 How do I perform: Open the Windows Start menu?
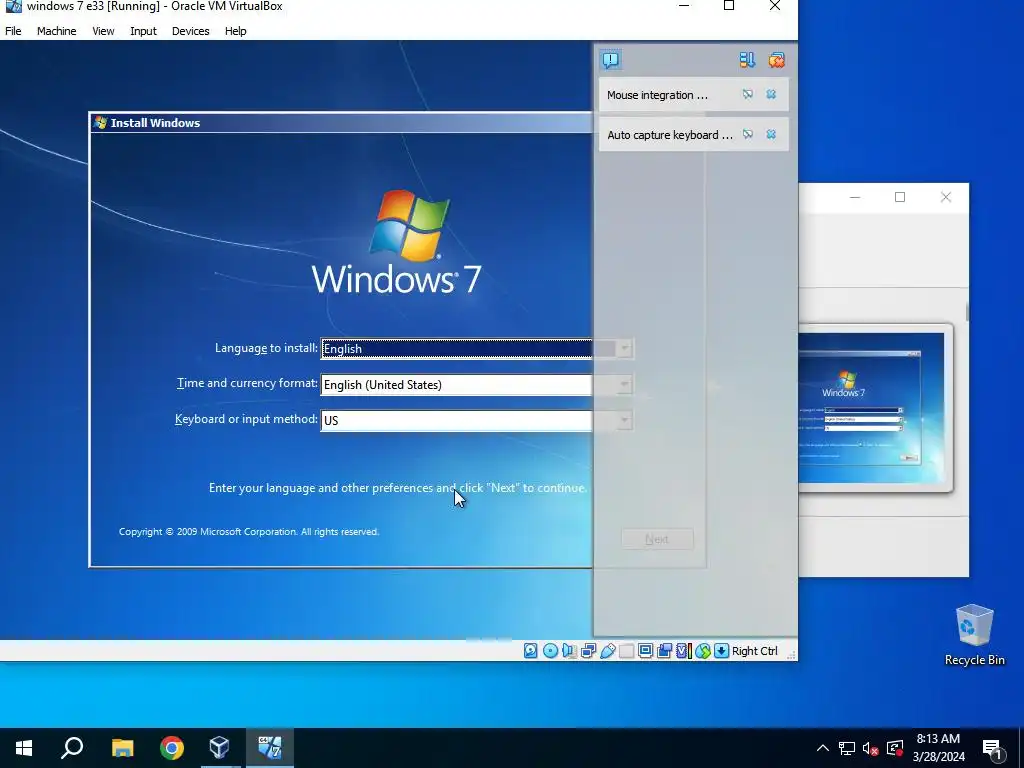click(x=24, y=748)
